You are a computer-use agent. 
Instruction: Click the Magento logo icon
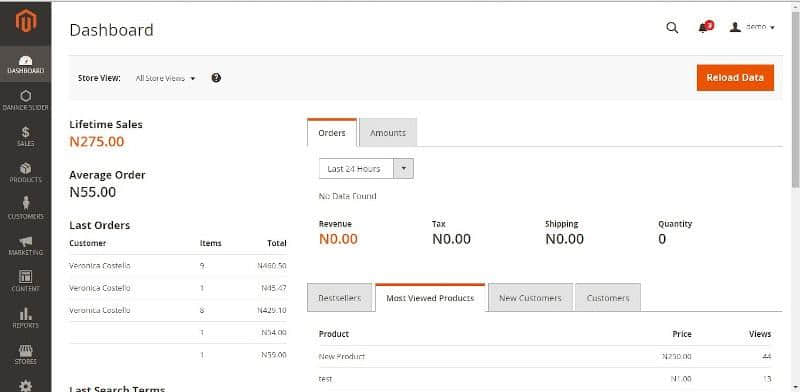26,21
